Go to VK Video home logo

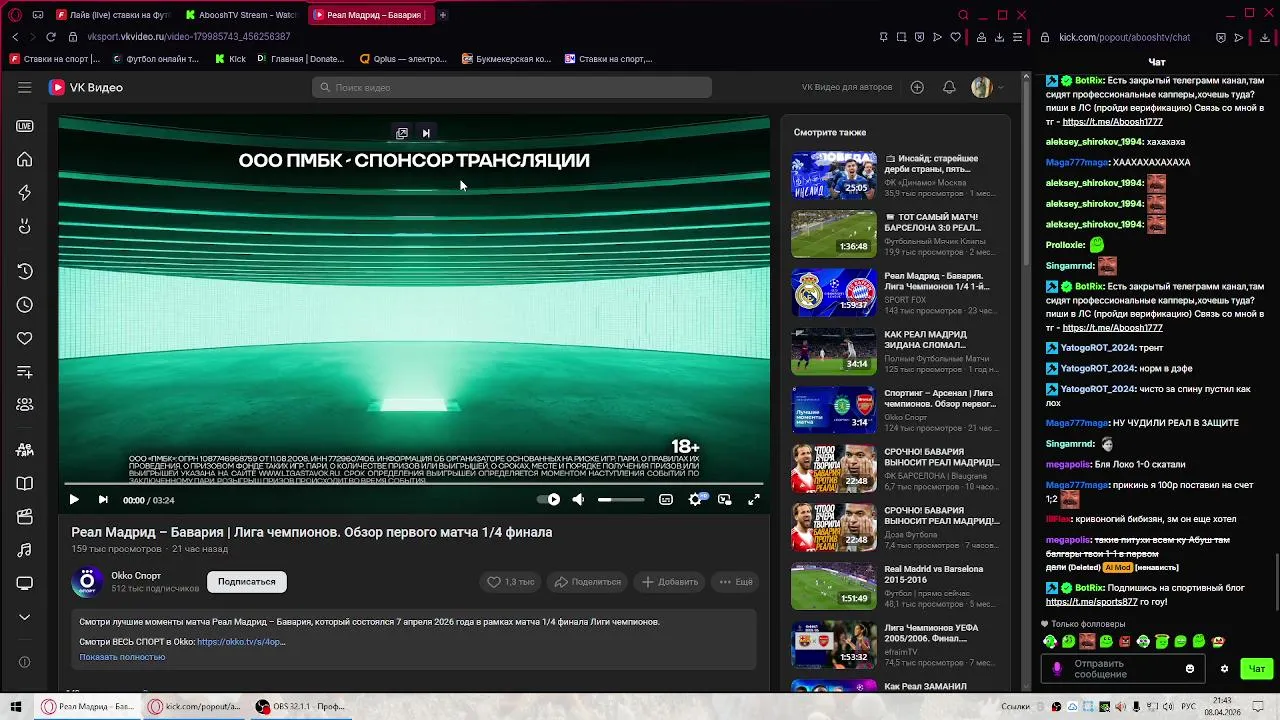tap(86, 87)
